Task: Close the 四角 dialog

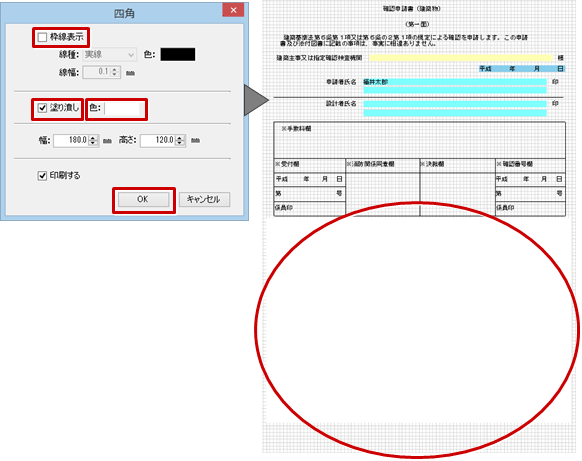Action: (233, 10)
